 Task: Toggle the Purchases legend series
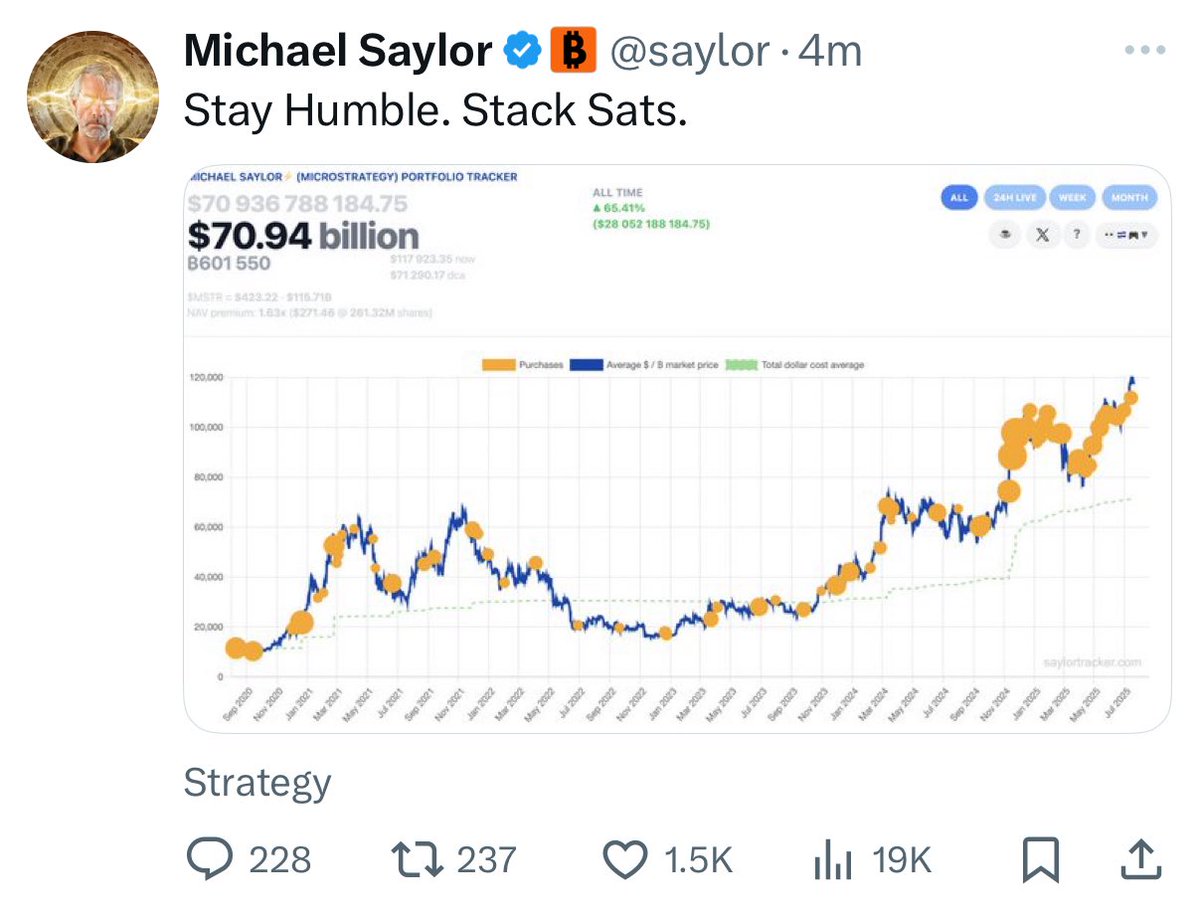(x=522, y=365)
